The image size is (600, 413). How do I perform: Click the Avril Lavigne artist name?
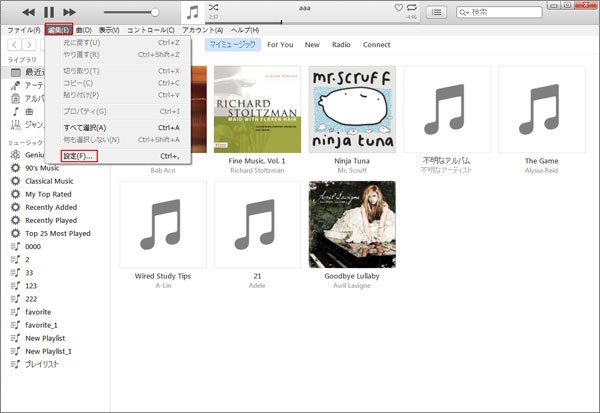click(x=352, y=286)
